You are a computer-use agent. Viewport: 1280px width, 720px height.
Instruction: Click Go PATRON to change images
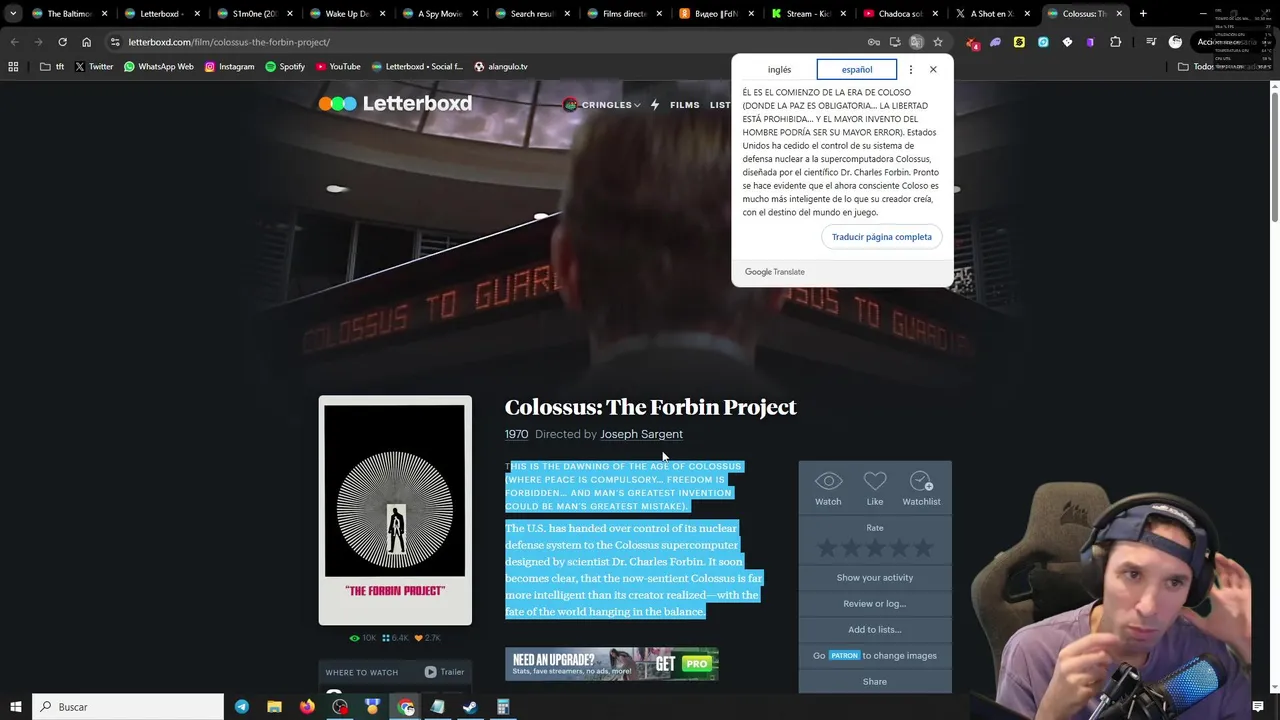click(875, 655)
